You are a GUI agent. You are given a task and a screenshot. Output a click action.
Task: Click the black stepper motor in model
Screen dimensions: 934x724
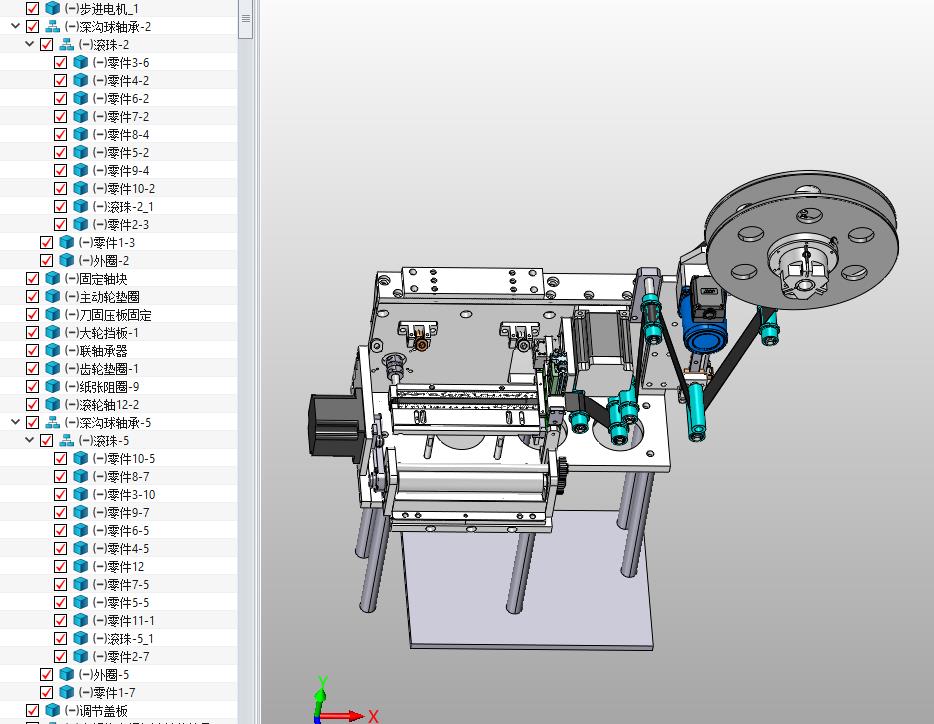coord(335,426)
